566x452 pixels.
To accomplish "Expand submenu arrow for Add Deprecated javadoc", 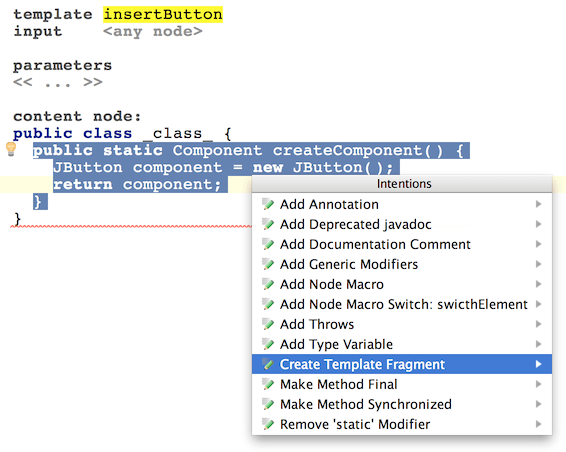I will click(x=539, y=224).
